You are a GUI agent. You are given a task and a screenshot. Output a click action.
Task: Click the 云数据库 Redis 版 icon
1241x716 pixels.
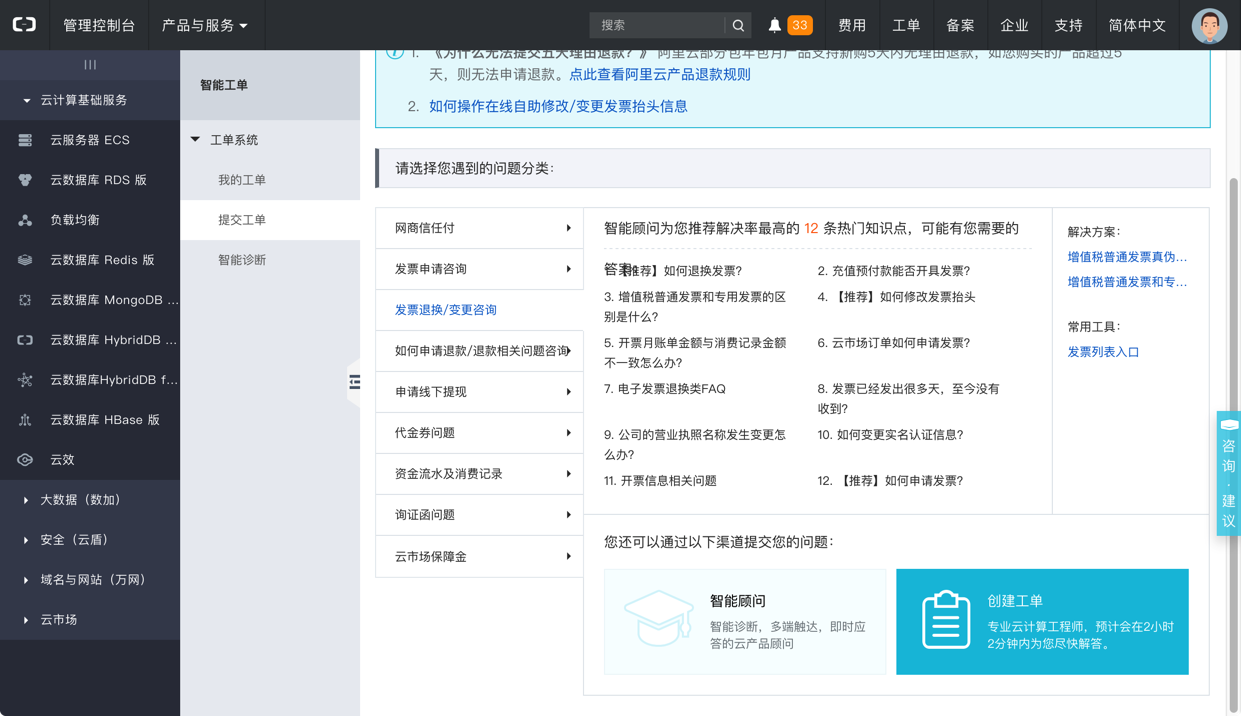point(25,260)
